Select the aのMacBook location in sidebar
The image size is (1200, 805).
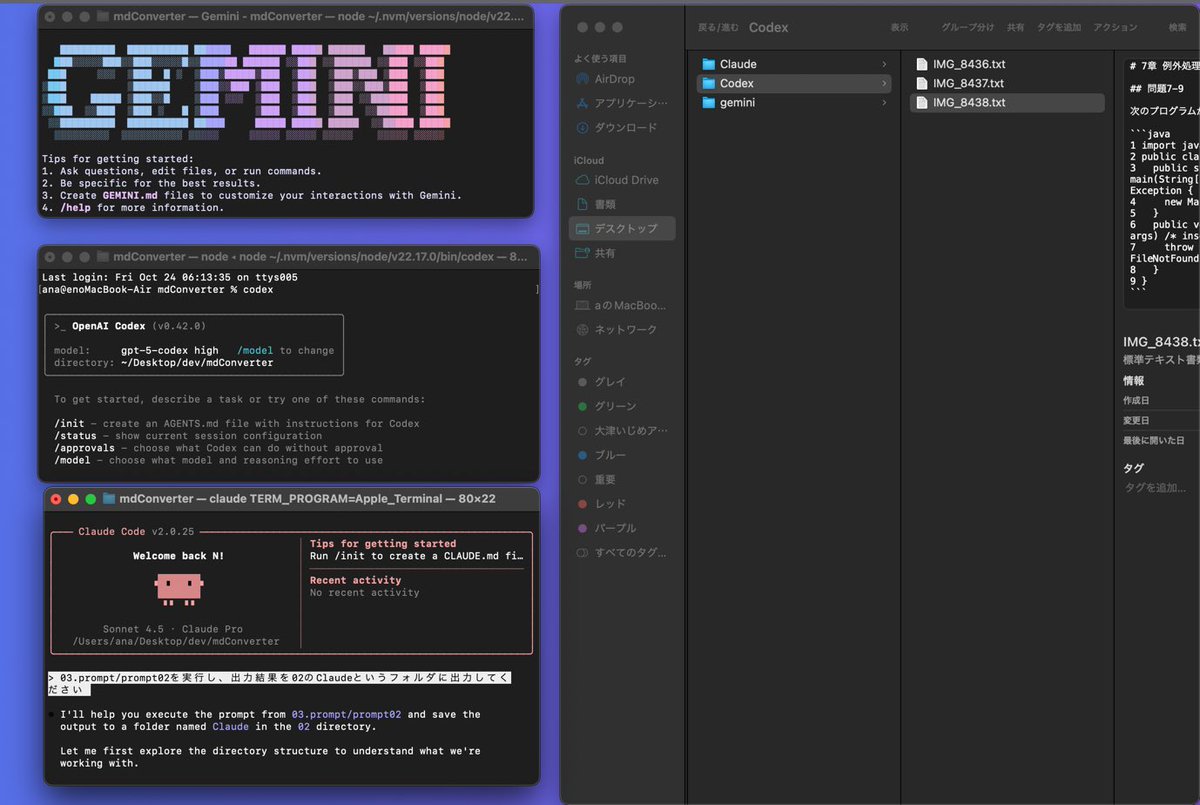click(x=622, y=305)
